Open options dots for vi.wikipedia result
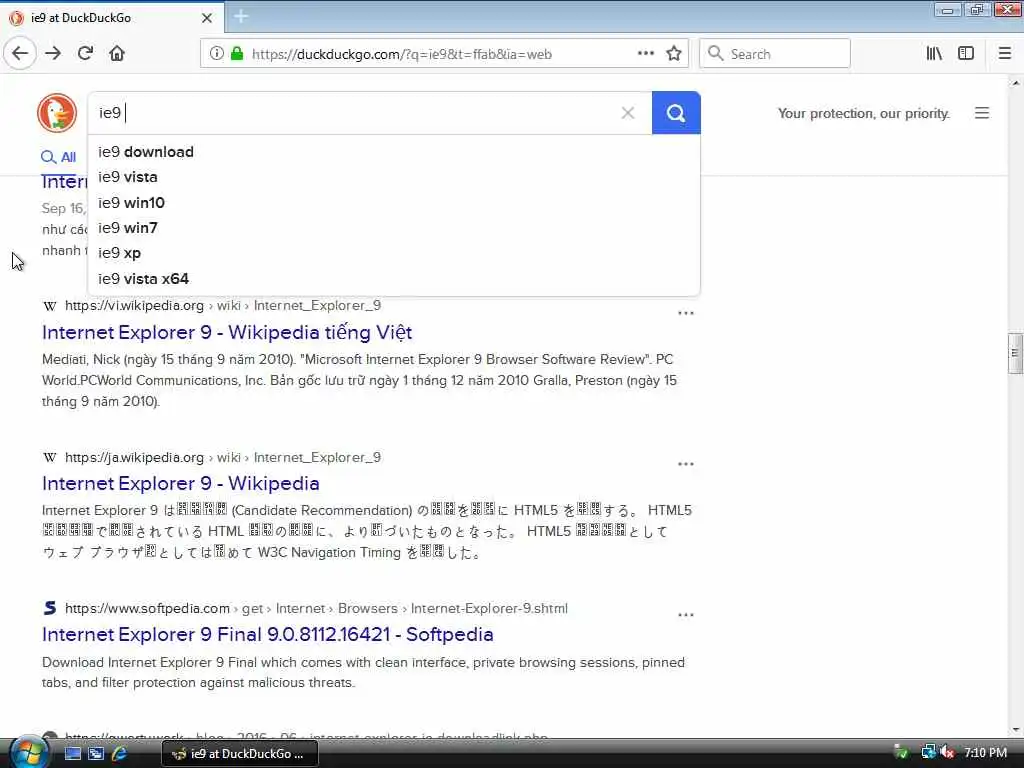The width and height of the screenshot is (1024, 768). click(x=686, y=313)
